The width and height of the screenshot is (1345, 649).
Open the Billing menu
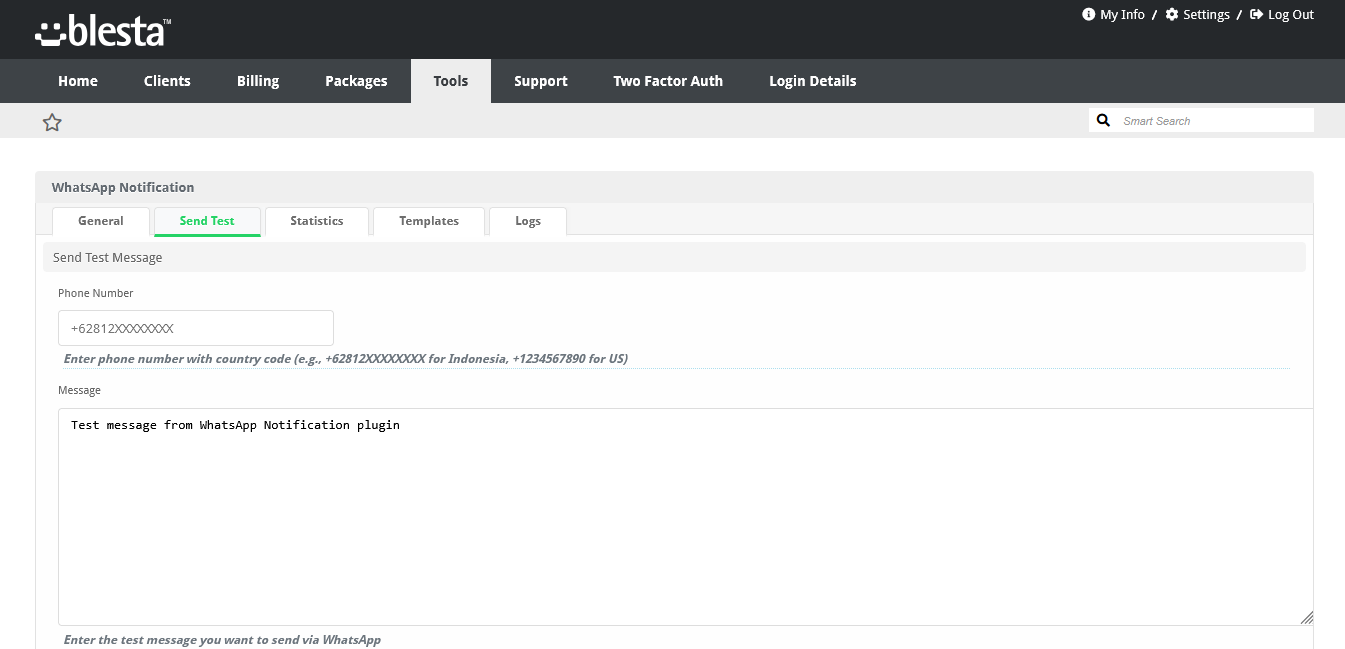click(x=258, y=81)
